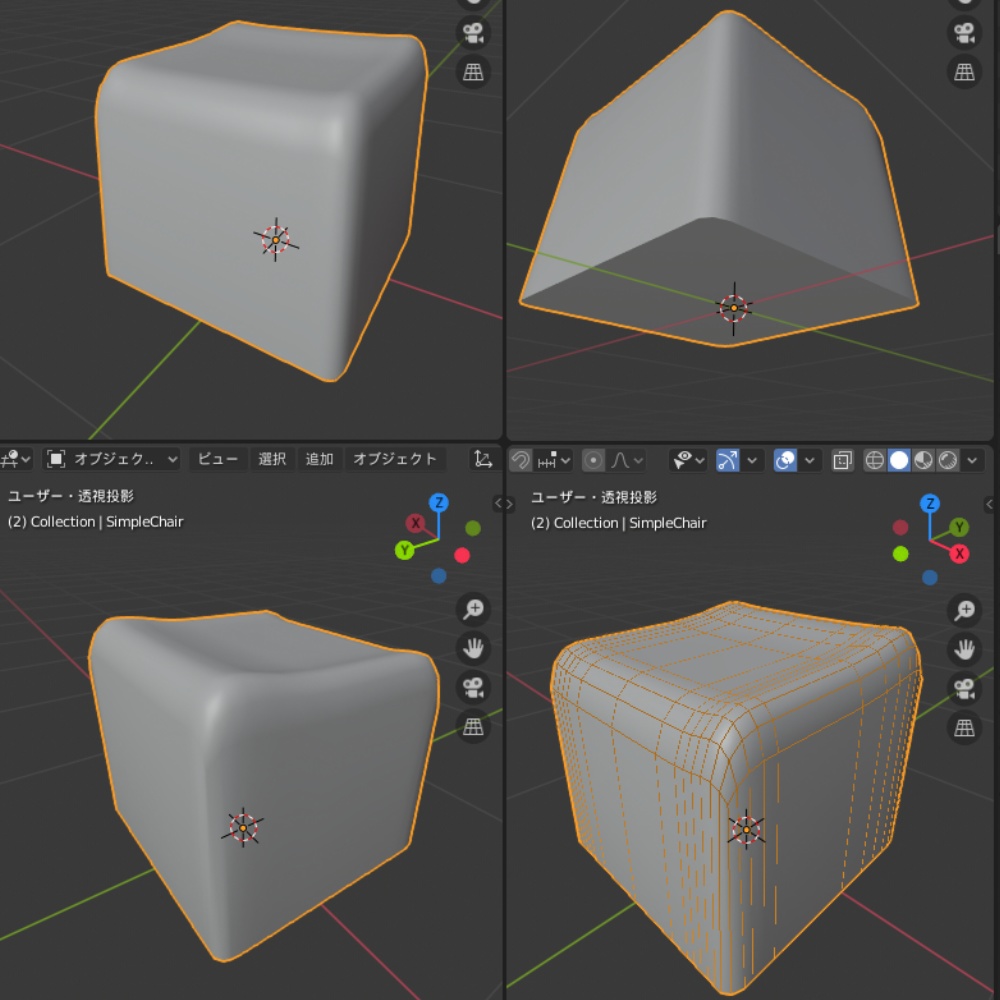Click Collection | SimpleChair text in bottom-left viewport
The image size is (1000, 1000).
pyautogui.click(x=107, y=522)
